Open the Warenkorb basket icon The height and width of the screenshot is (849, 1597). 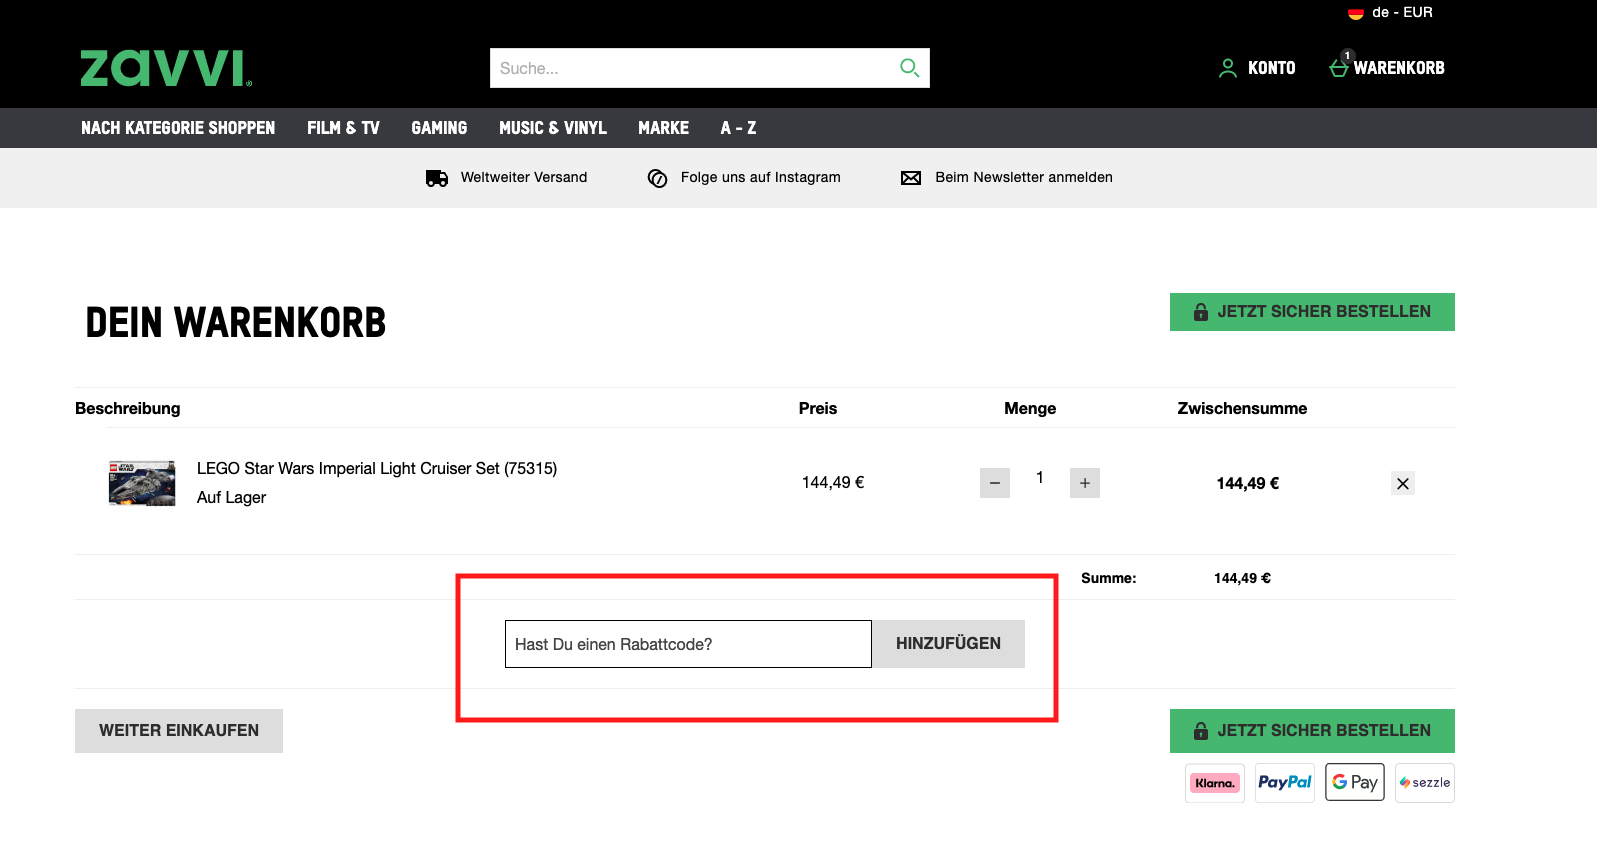(x=1339, y=66)
